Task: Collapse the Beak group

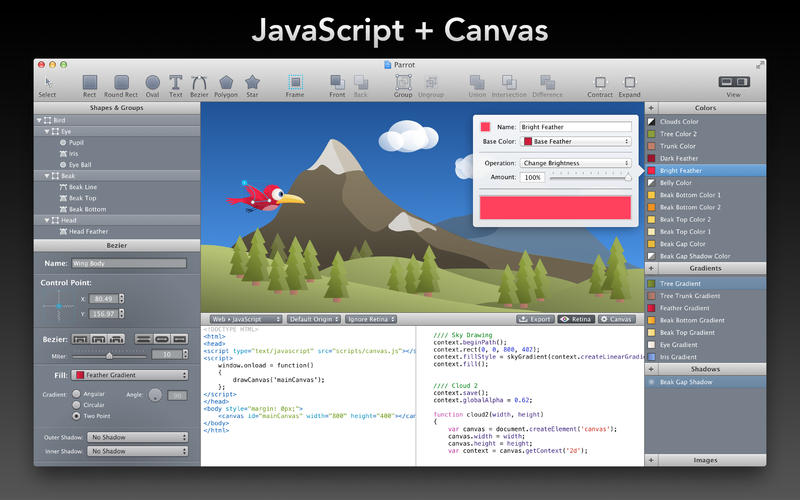Action: 47,176
